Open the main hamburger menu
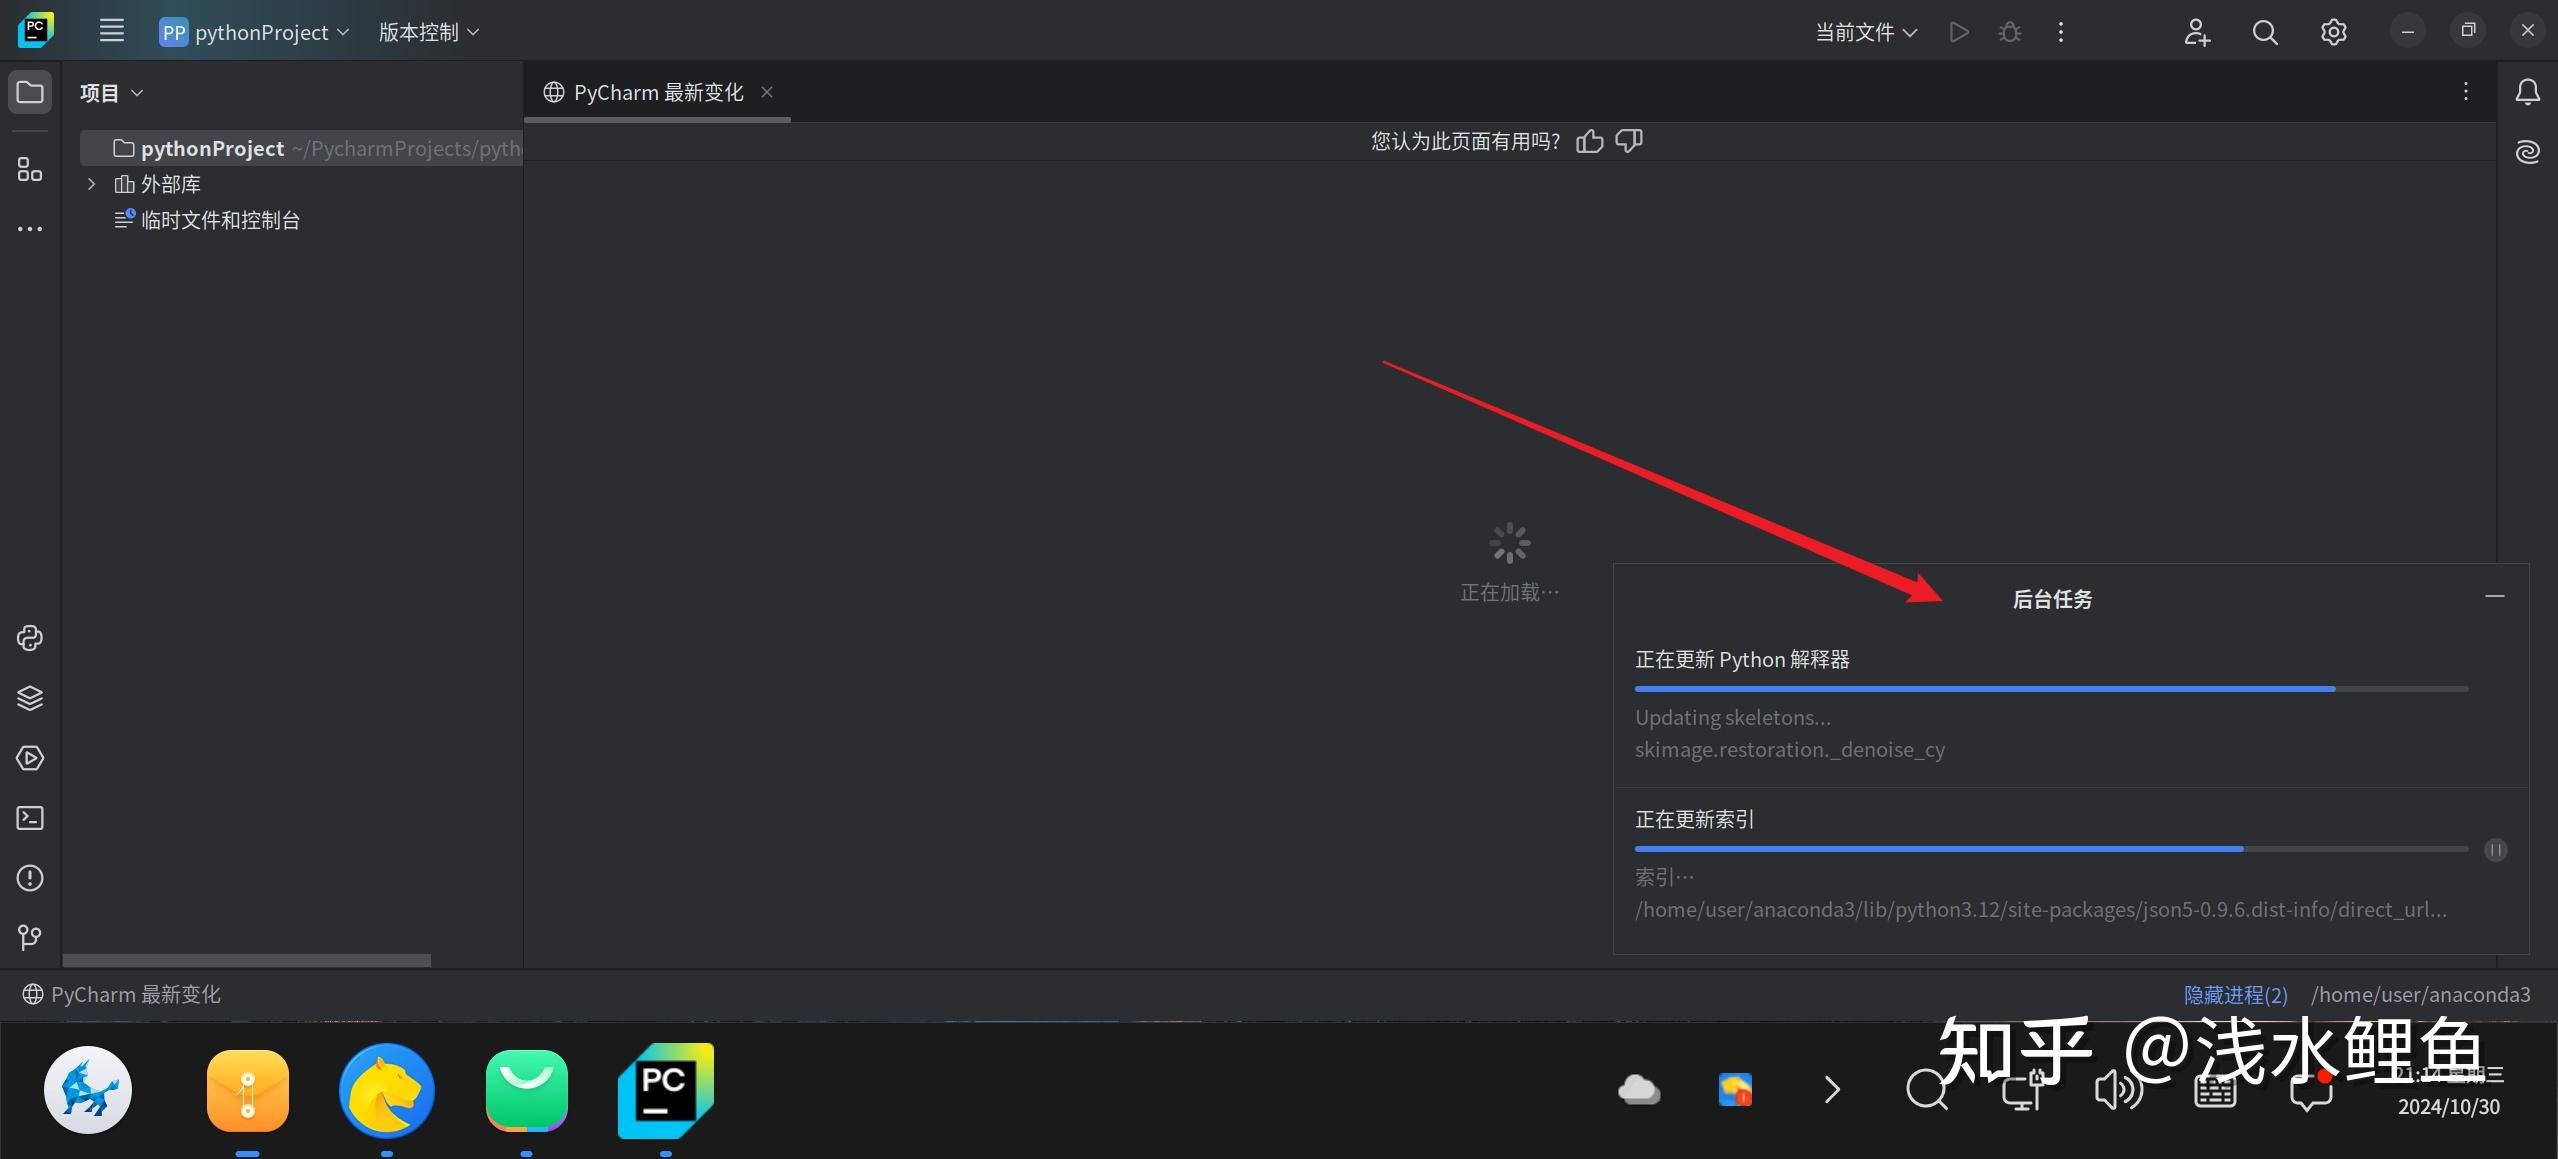Screen dimensions: 2558x1159 (x=112, y=31)
